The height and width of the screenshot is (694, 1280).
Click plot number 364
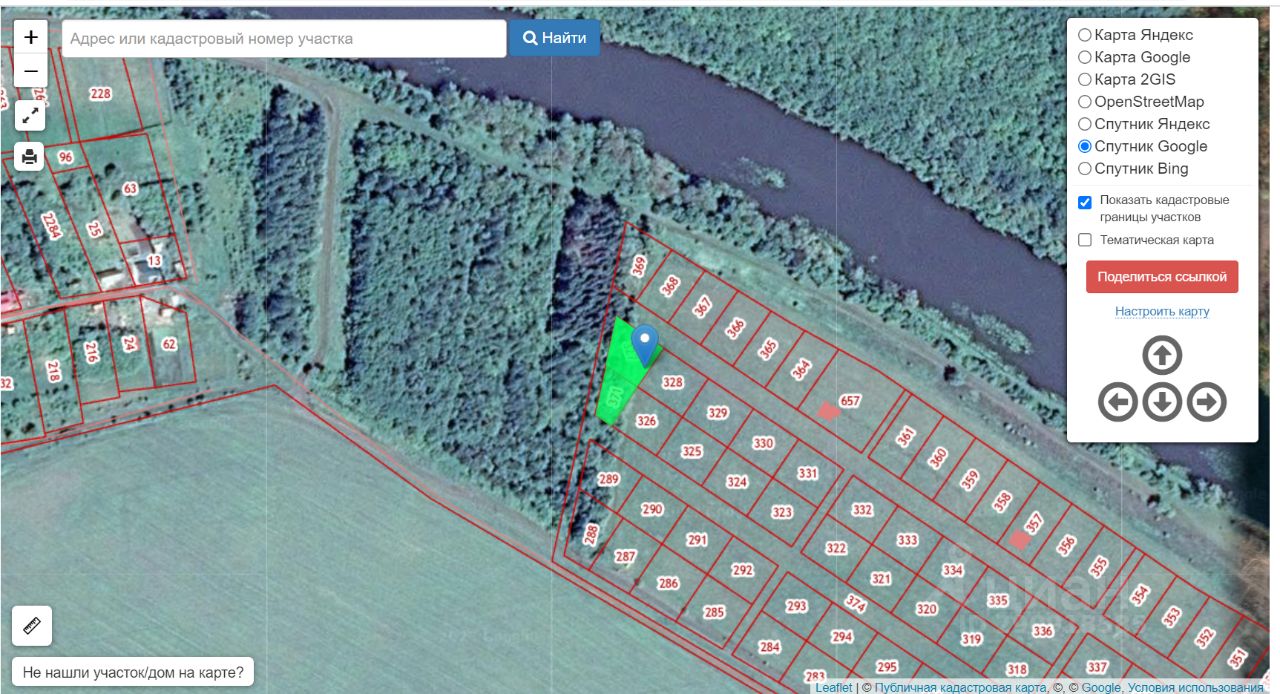[801, 369]
